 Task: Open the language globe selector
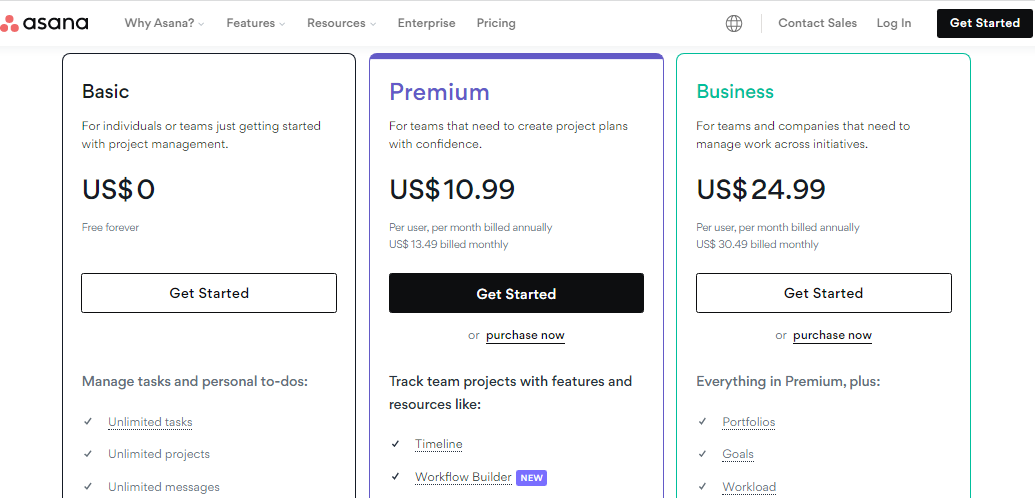(x=734, y=23)
